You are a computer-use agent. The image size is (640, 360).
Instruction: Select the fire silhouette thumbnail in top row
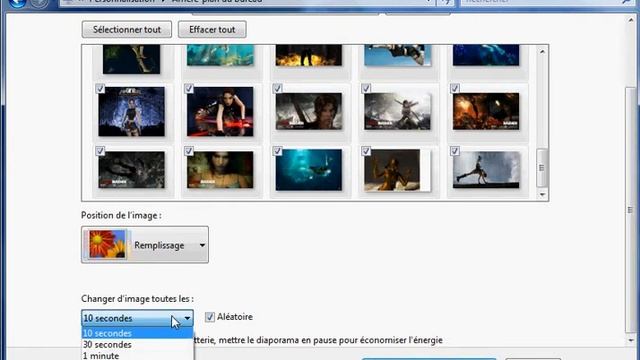click(x=309, y=55)
